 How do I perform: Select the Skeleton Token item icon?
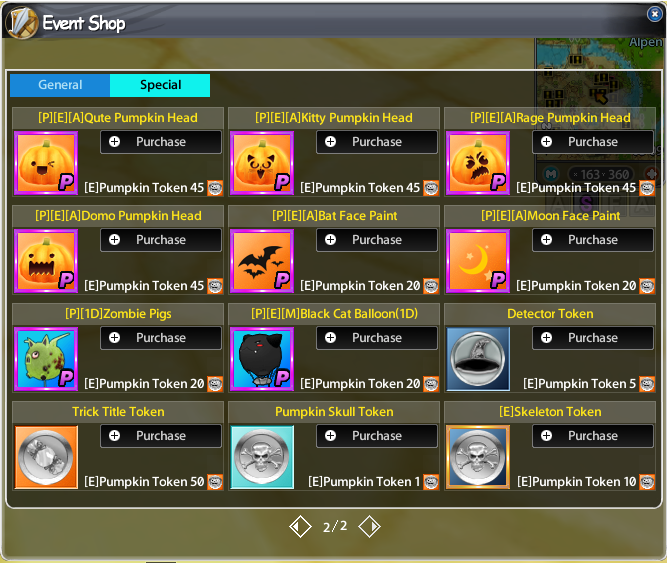coord(478,457)
